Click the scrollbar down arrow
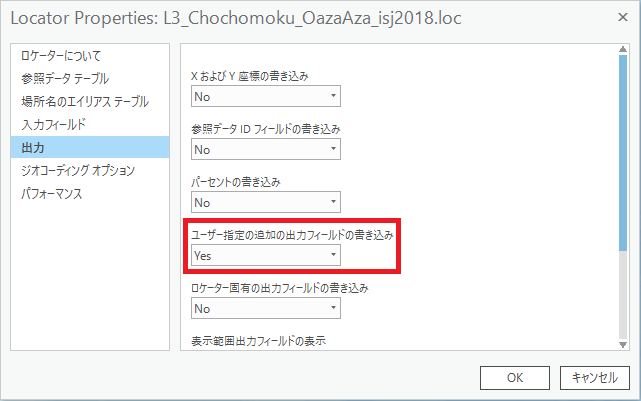Screen dimensions: 641x401 coord(623,345)
